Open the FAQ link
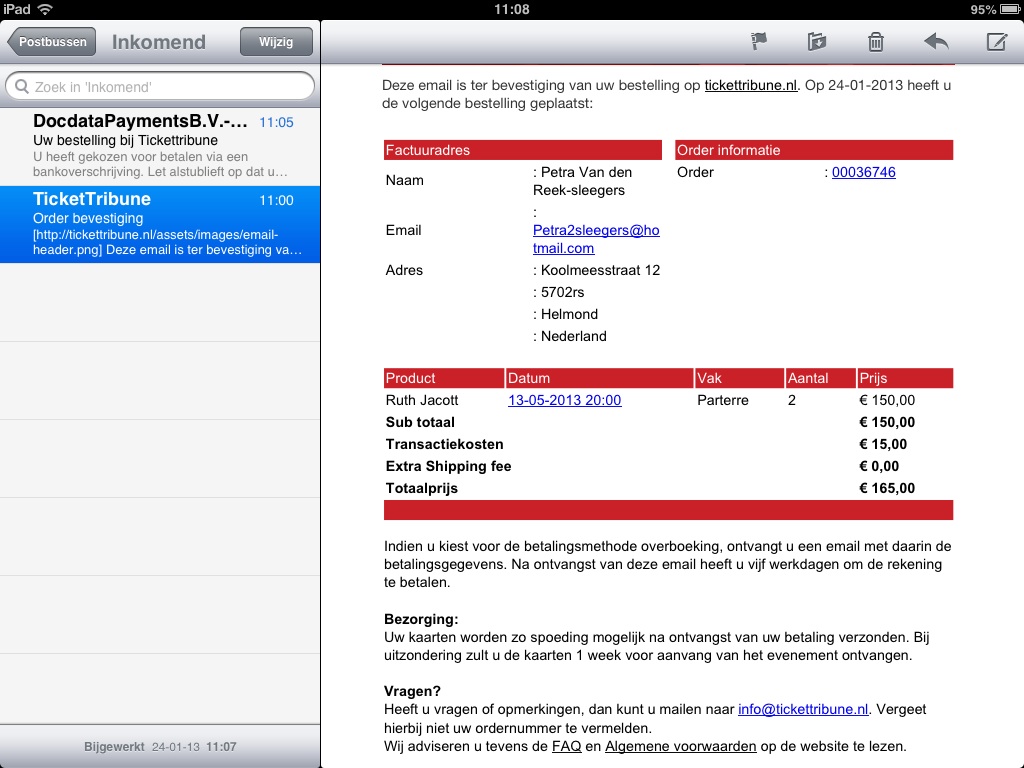The width and height of the screenshot is (1024, 768). (x=566, y=746)
